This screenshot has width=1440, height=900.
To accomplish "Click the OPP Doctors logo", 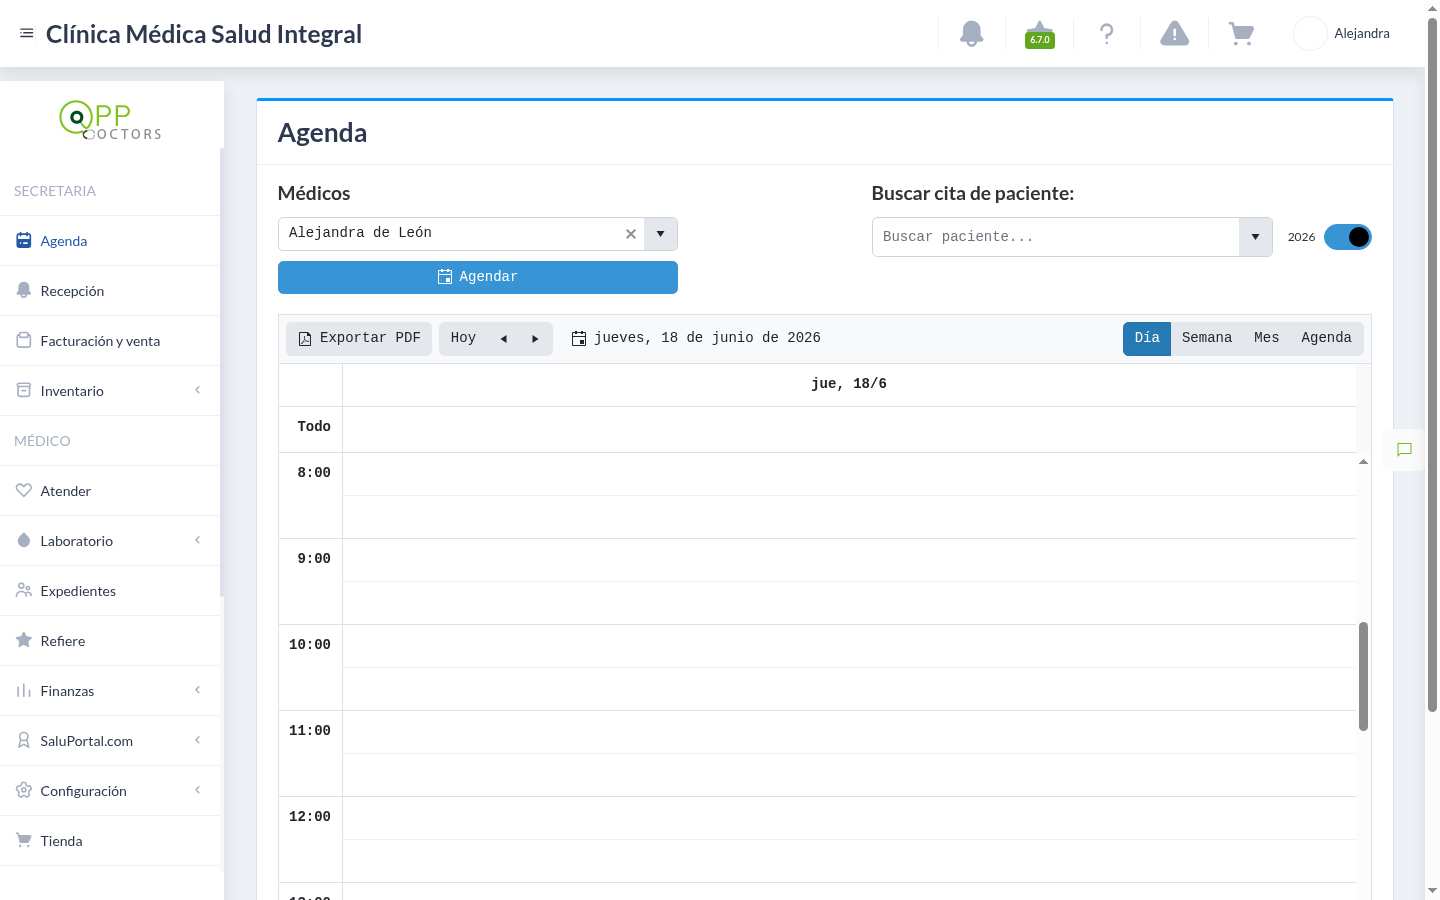I will click(110, 120).
